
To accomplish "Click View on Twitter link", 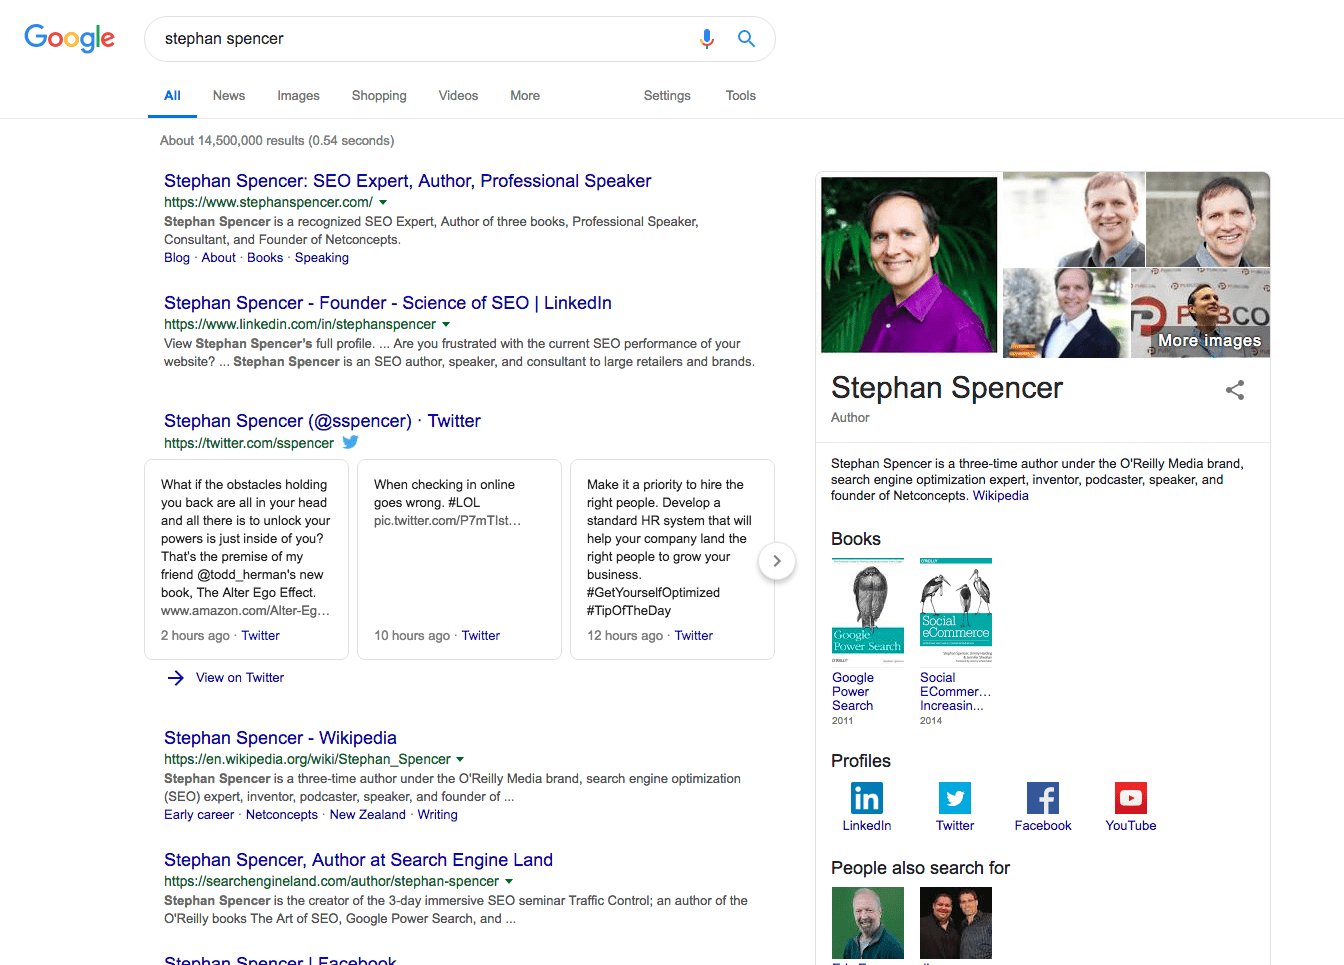I will tap(240, 678).
